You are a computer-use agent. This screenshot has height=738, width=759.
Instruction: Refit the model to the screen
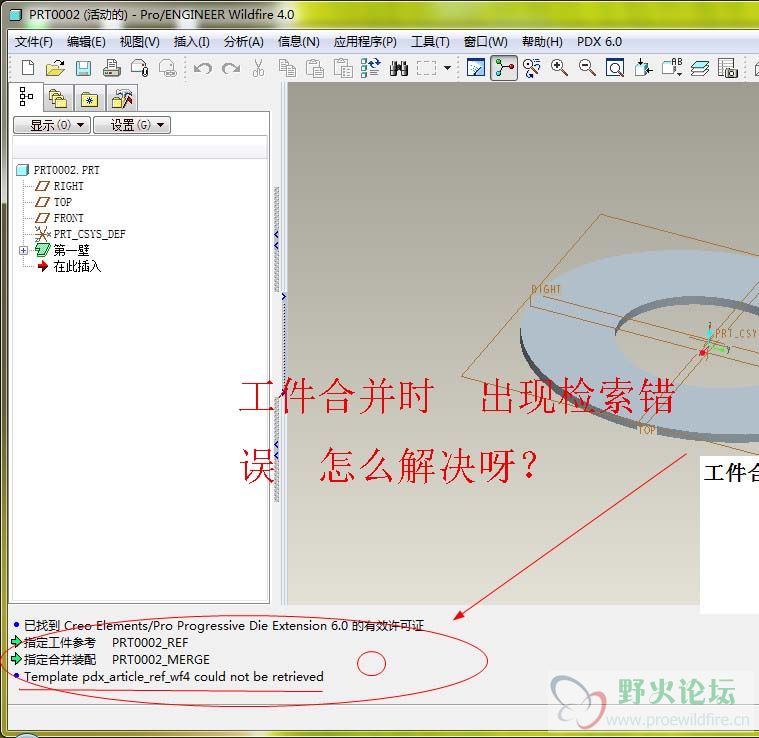615,68
